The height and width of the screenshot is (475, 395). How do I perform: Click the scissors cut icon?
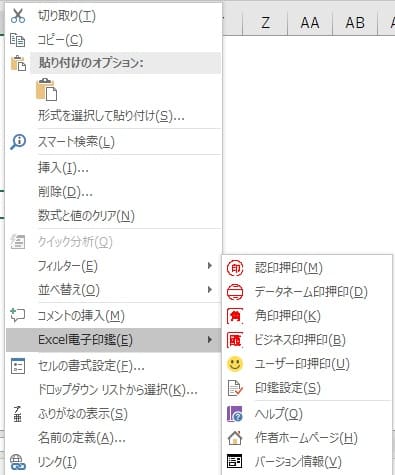click(x=18, y=16)
